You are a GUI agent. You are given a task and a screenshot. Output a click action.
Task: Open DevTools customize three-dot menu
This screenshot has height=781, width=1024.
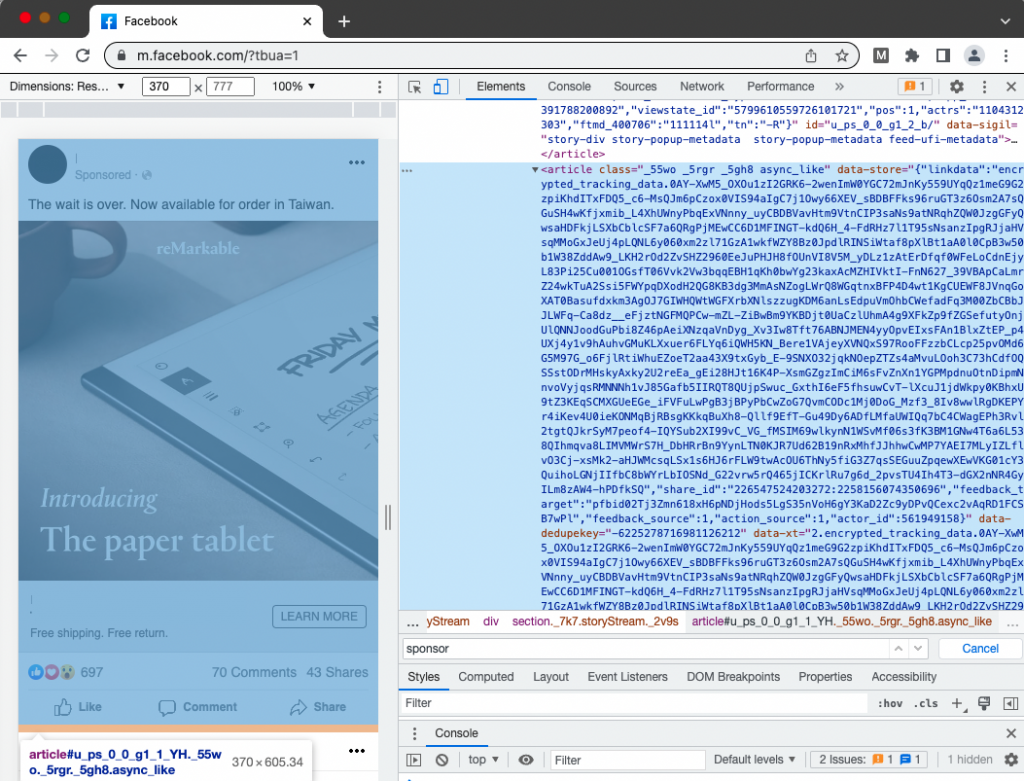[984, 87]
